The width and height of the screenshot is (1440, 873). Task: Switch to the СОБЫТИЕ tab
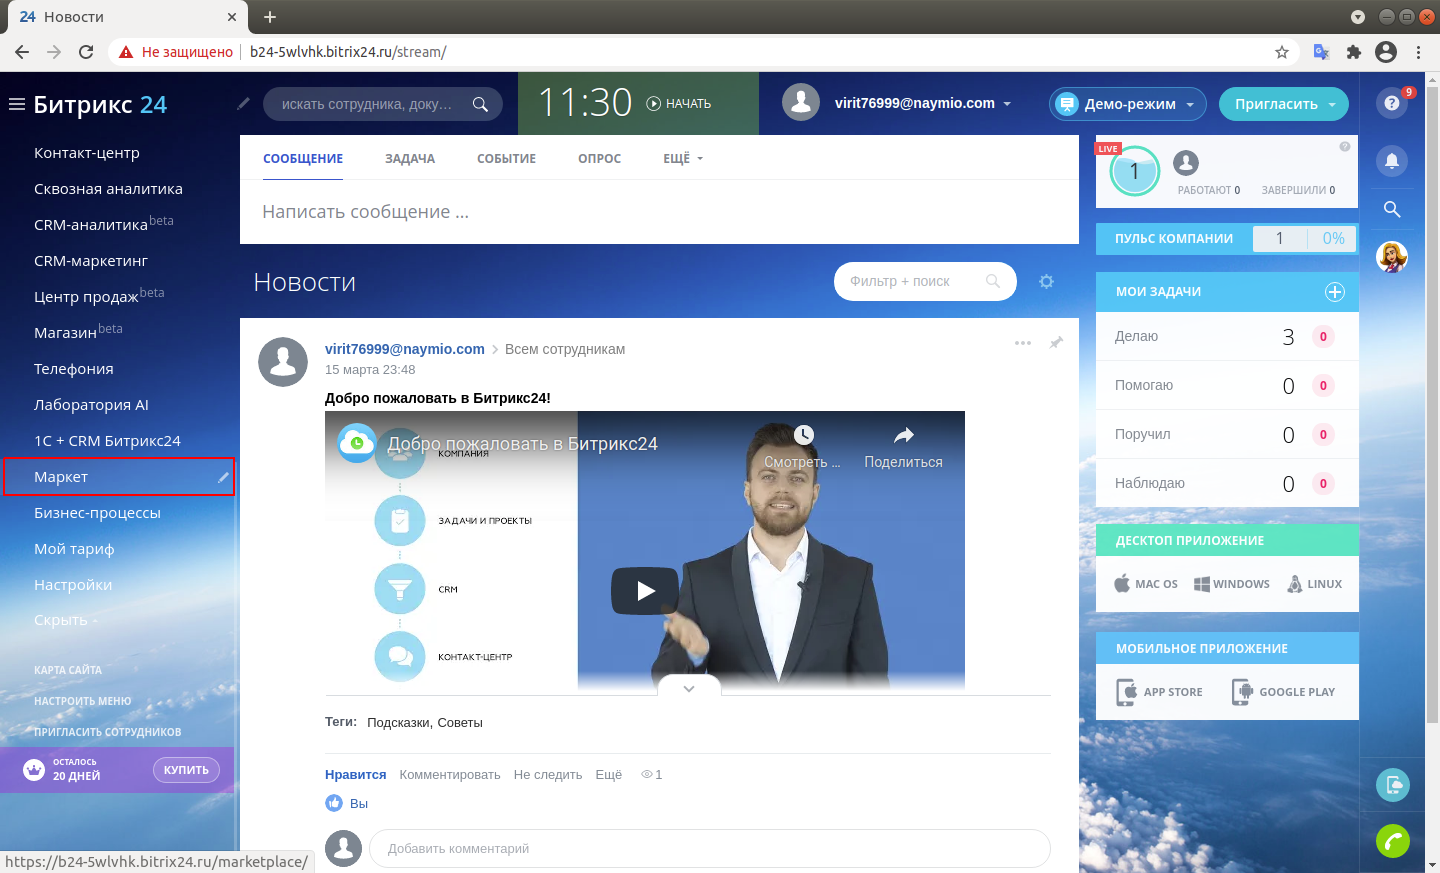tap(506, 159)
